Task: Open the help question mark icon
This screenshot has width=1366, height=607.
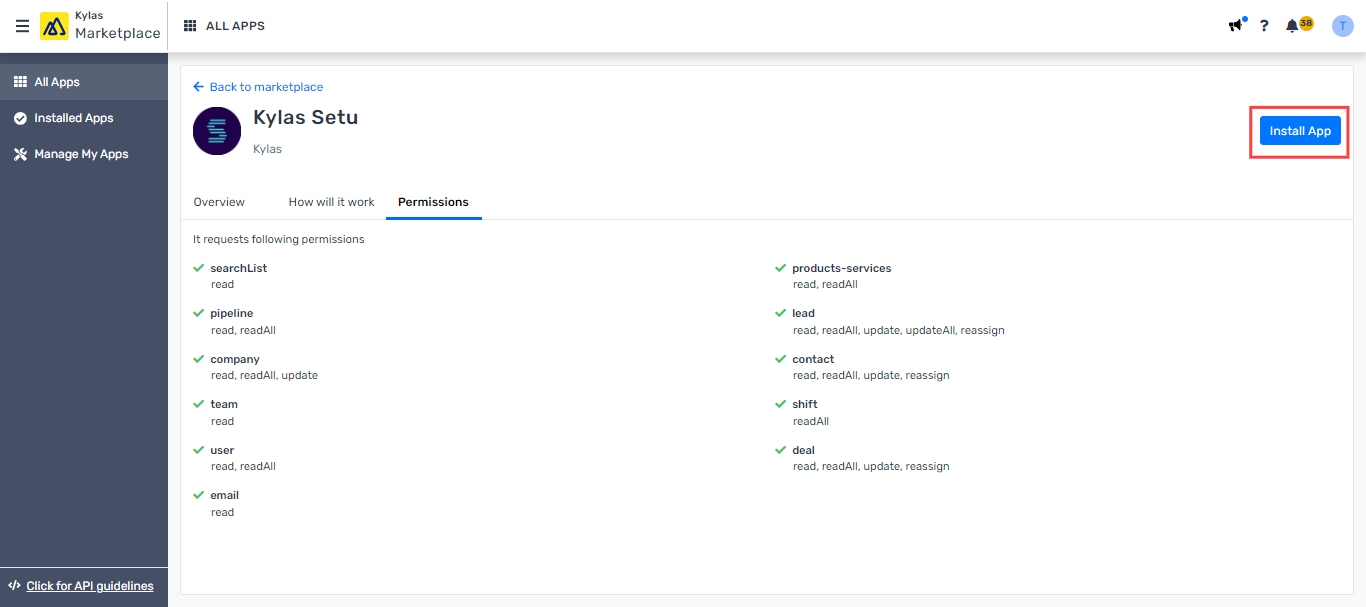Action: pos(1264,26)
